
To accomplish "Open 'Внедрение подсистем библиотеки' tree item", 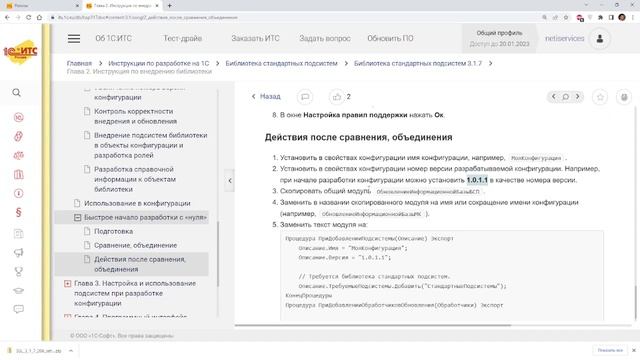I will click(x=151, y=145).
